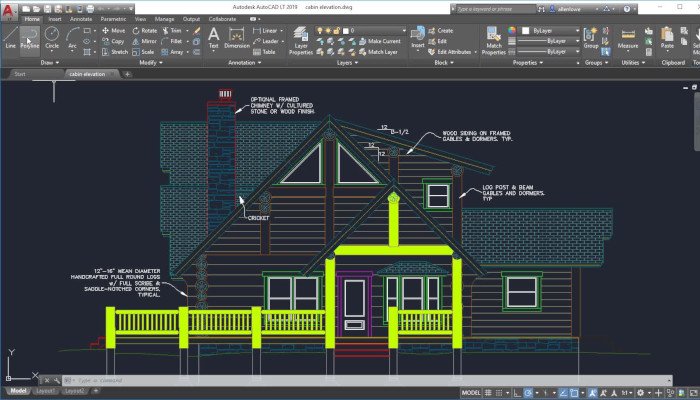Click Match Properties

(494, 40)
